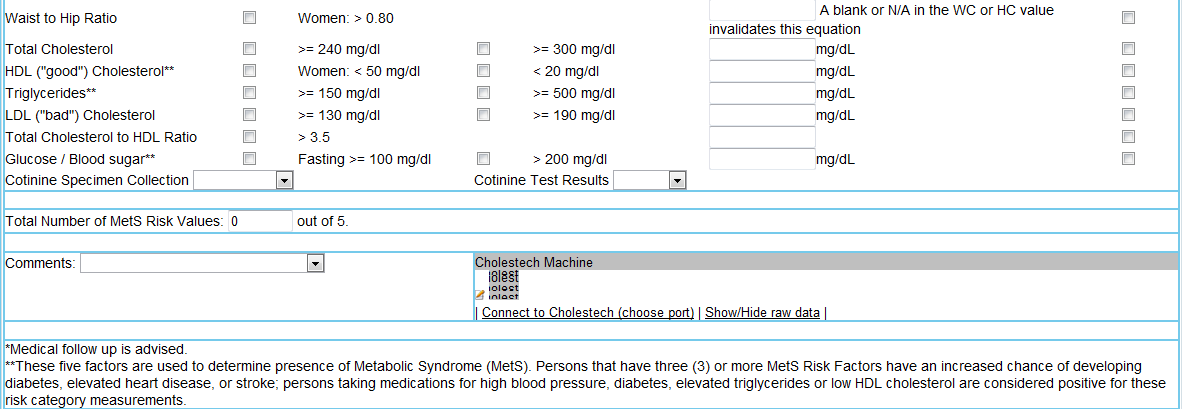This screenshot has height=409, width=1182.
Task: Focus the Triglycerides mg/dL value field
Action: tap(762, 93)
